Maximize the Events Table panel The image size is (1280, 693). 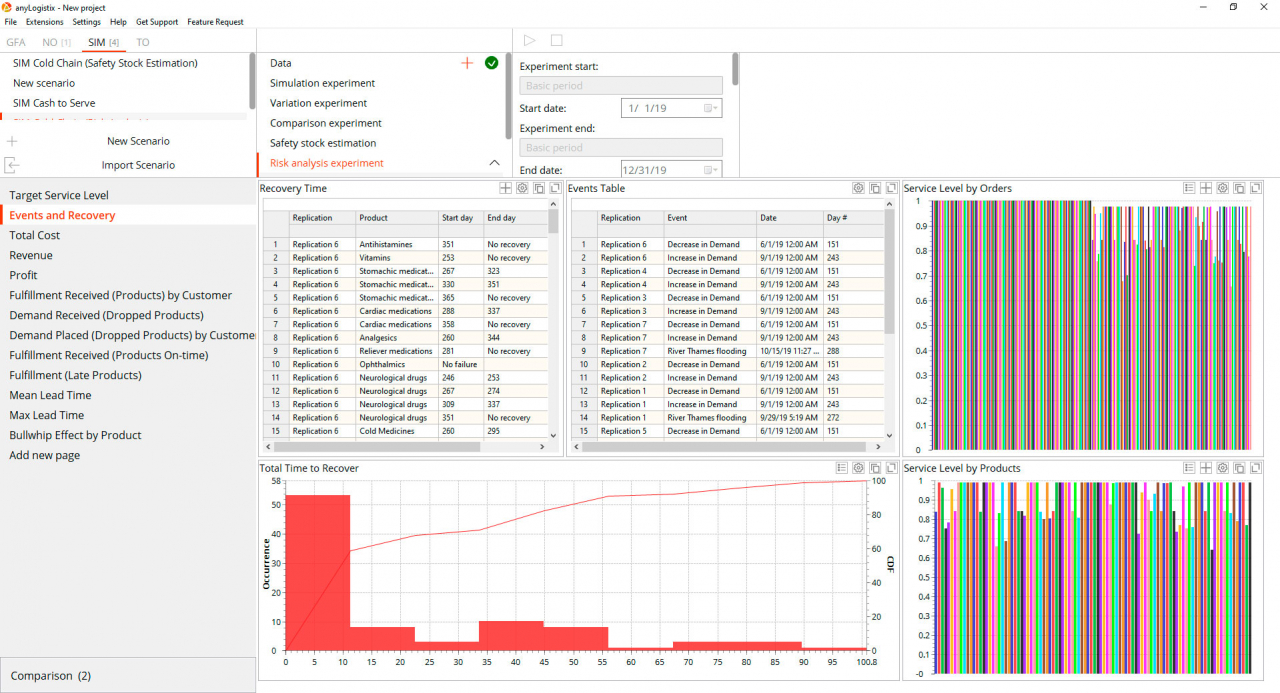click(x=891, y=188)
